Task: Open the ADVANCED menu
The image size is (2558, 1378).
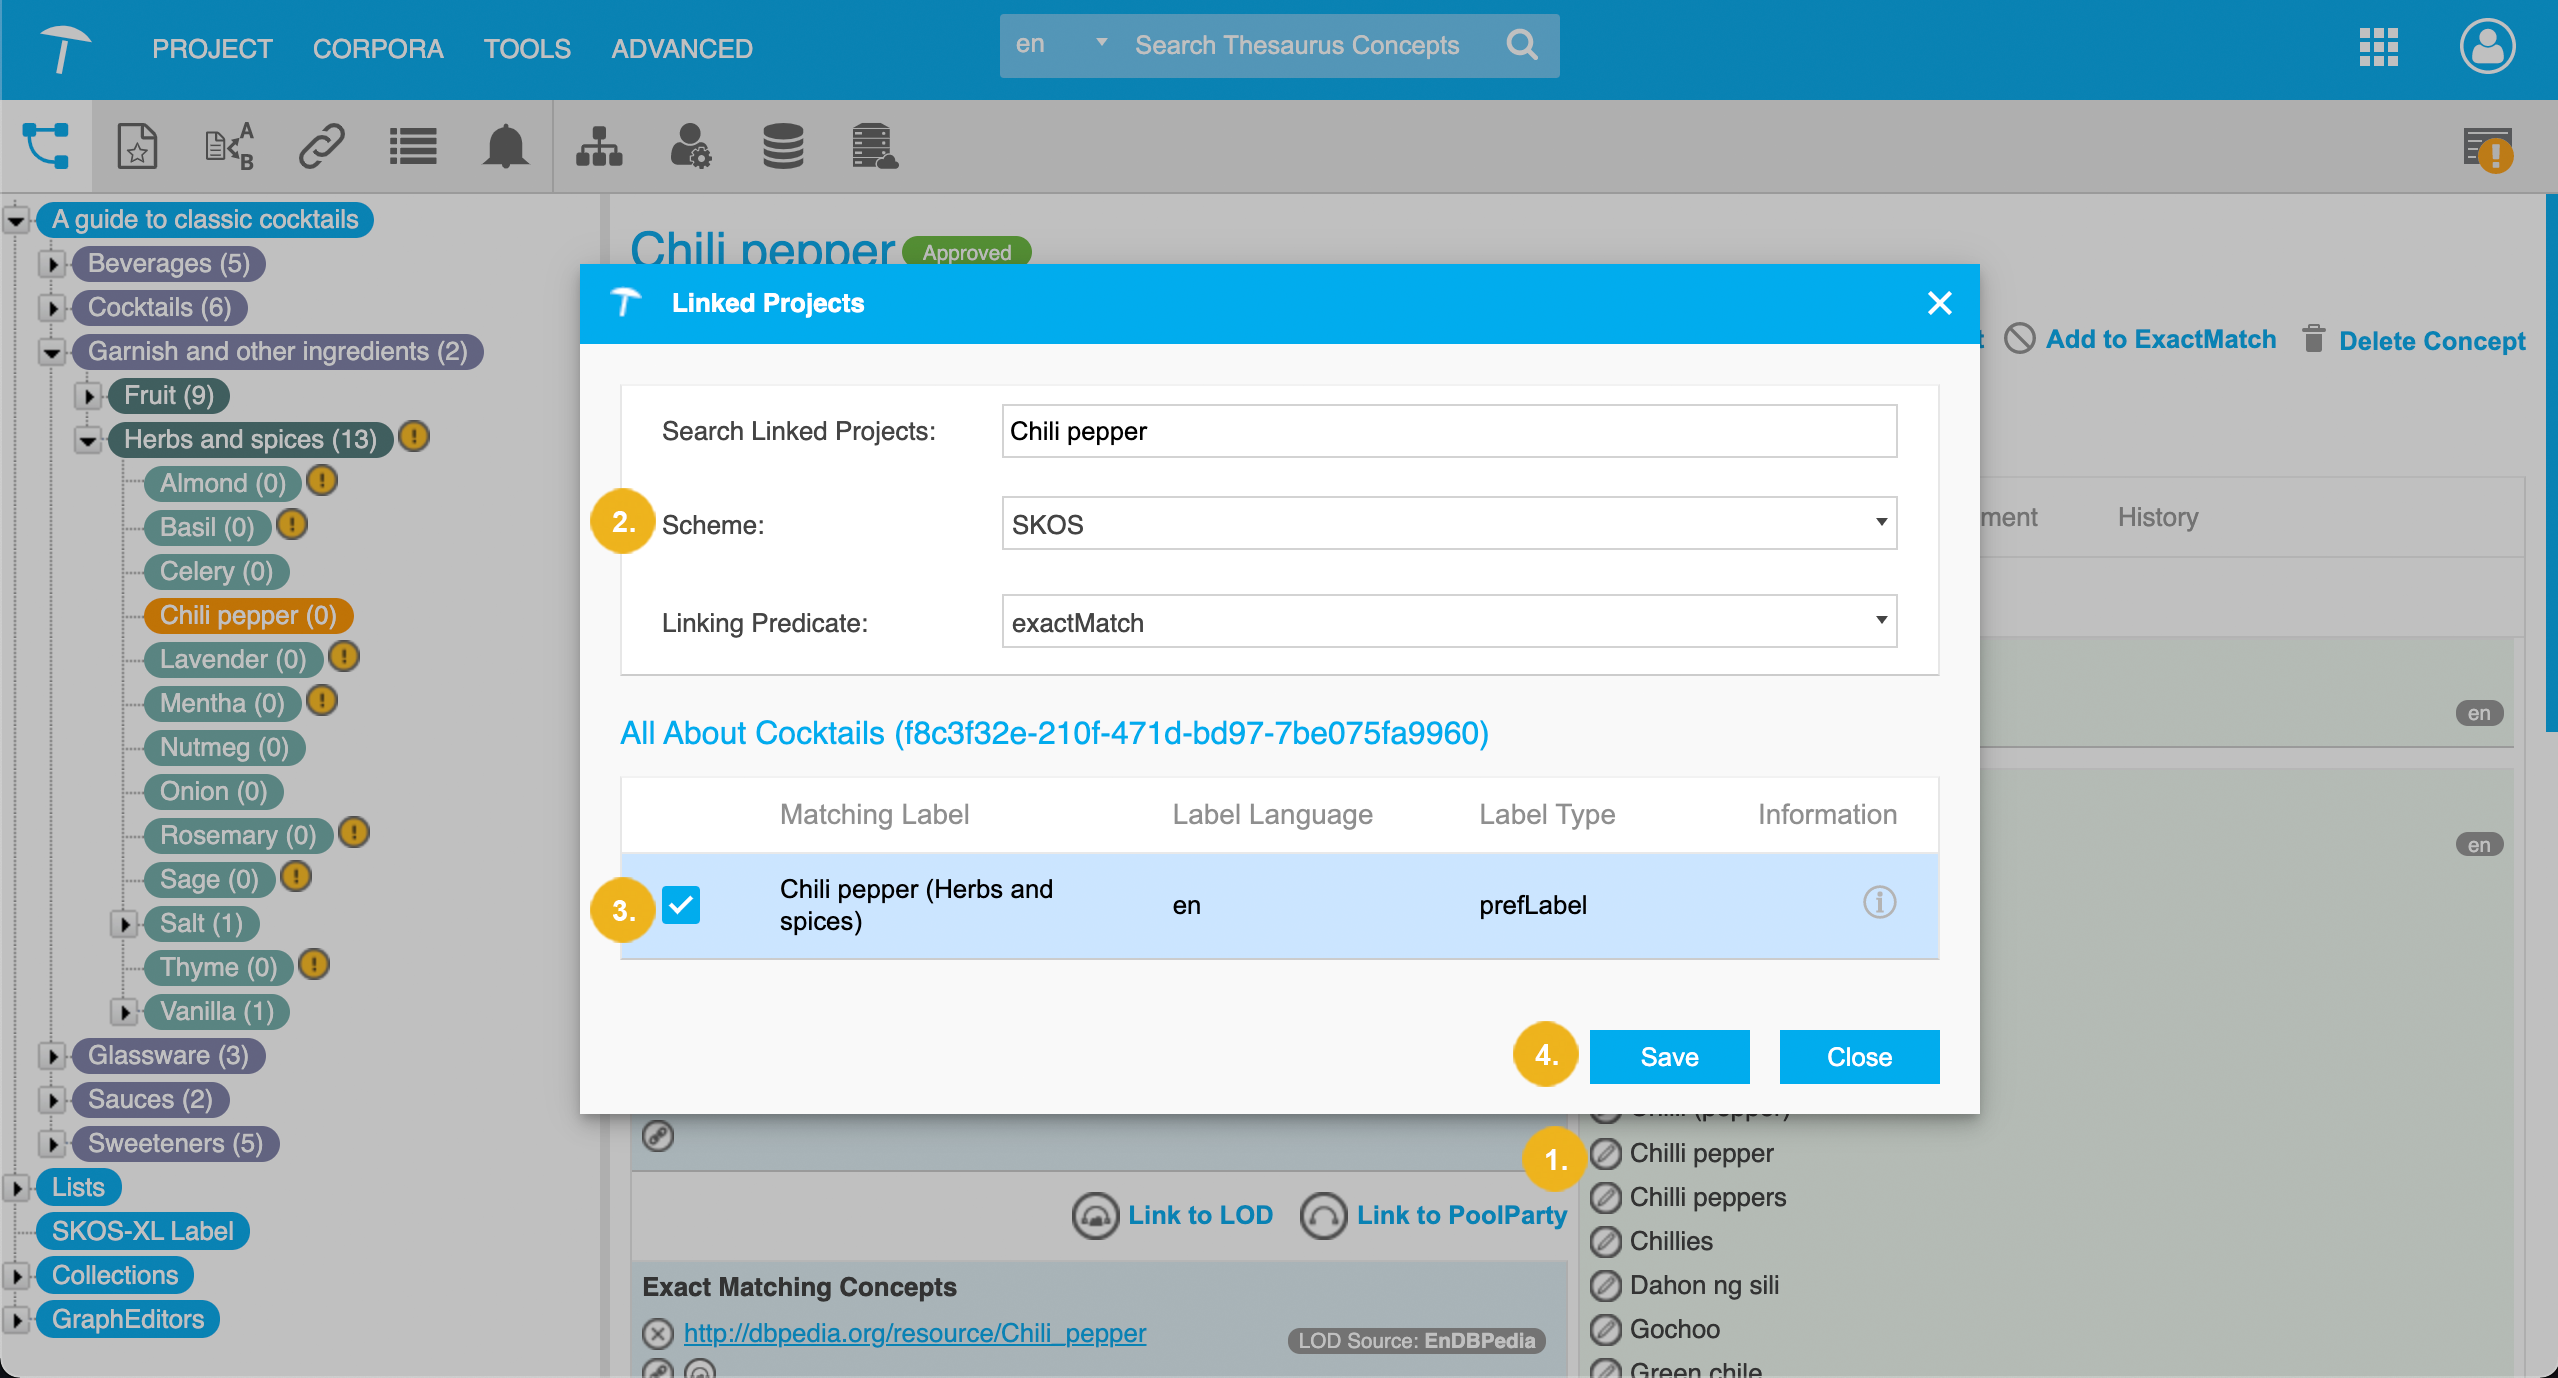Action: click(x=681, y=48)
